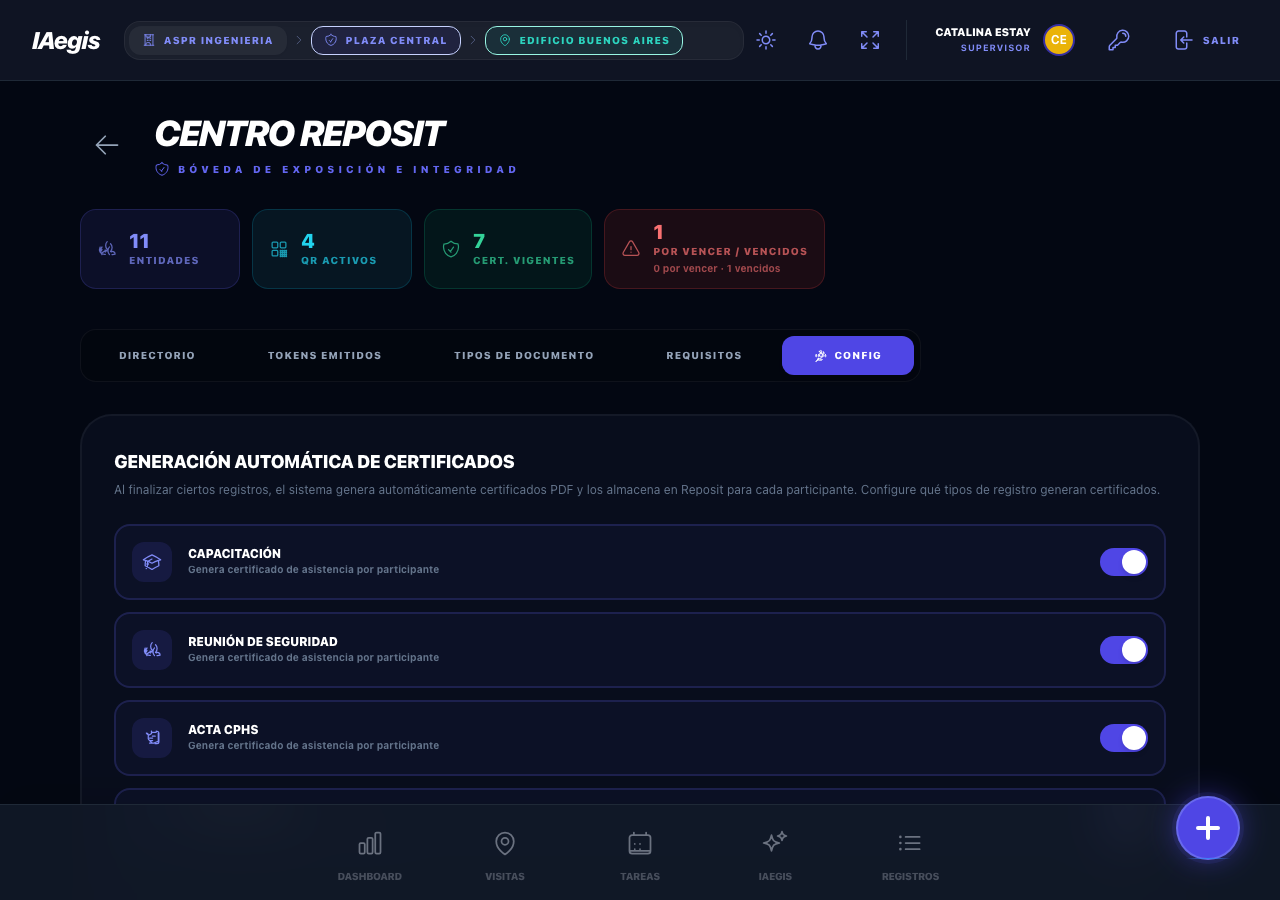
Task: Click the location pin in Edificio Buenos Aires
Action: pos(505,40)
